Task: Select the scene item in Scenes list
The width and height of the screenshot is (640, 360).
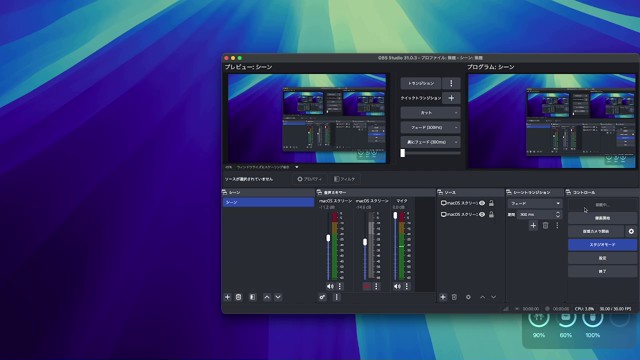Action: tap(268, 202)
